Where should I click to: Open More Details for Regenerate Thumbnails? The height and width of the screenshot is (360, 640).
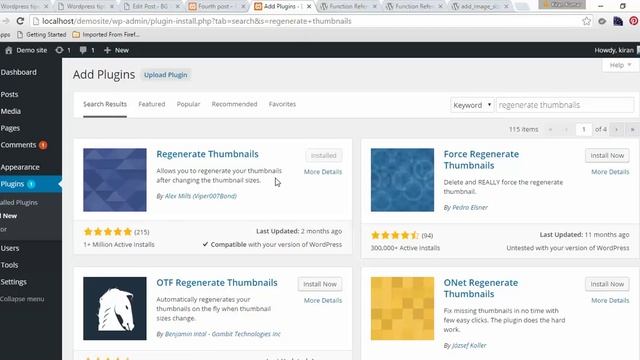[x=323, y=172]
